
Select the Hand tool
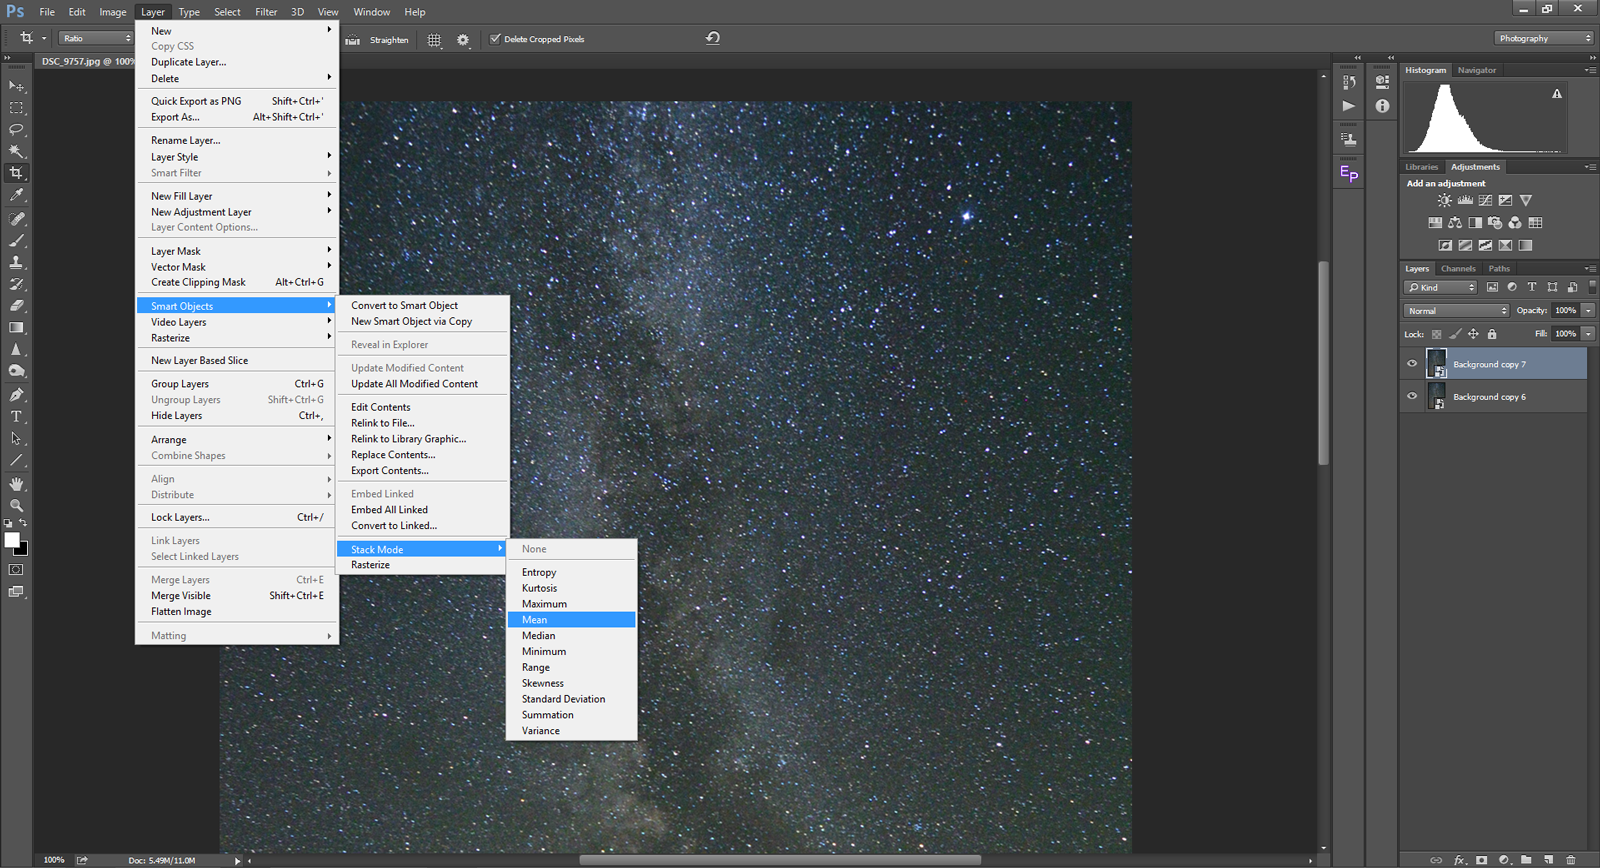(16, 484)
